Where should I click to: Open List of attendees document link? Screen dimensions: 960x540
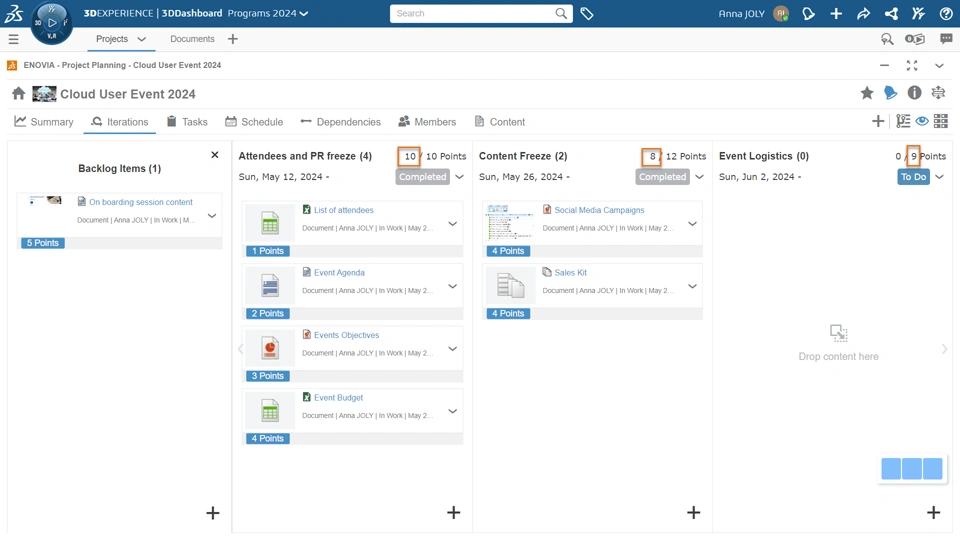coord(343,210)
